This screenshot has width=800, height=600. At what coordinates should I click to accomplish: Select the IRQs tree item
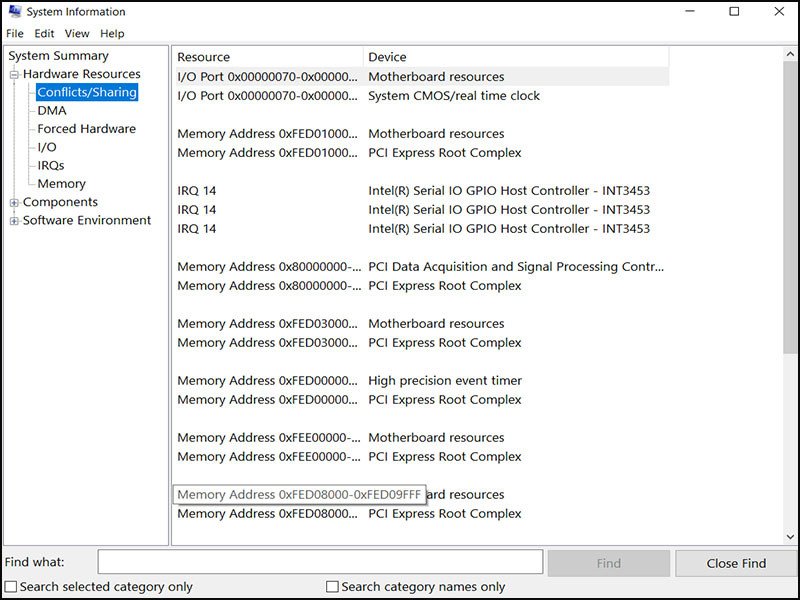click(51, 165)
